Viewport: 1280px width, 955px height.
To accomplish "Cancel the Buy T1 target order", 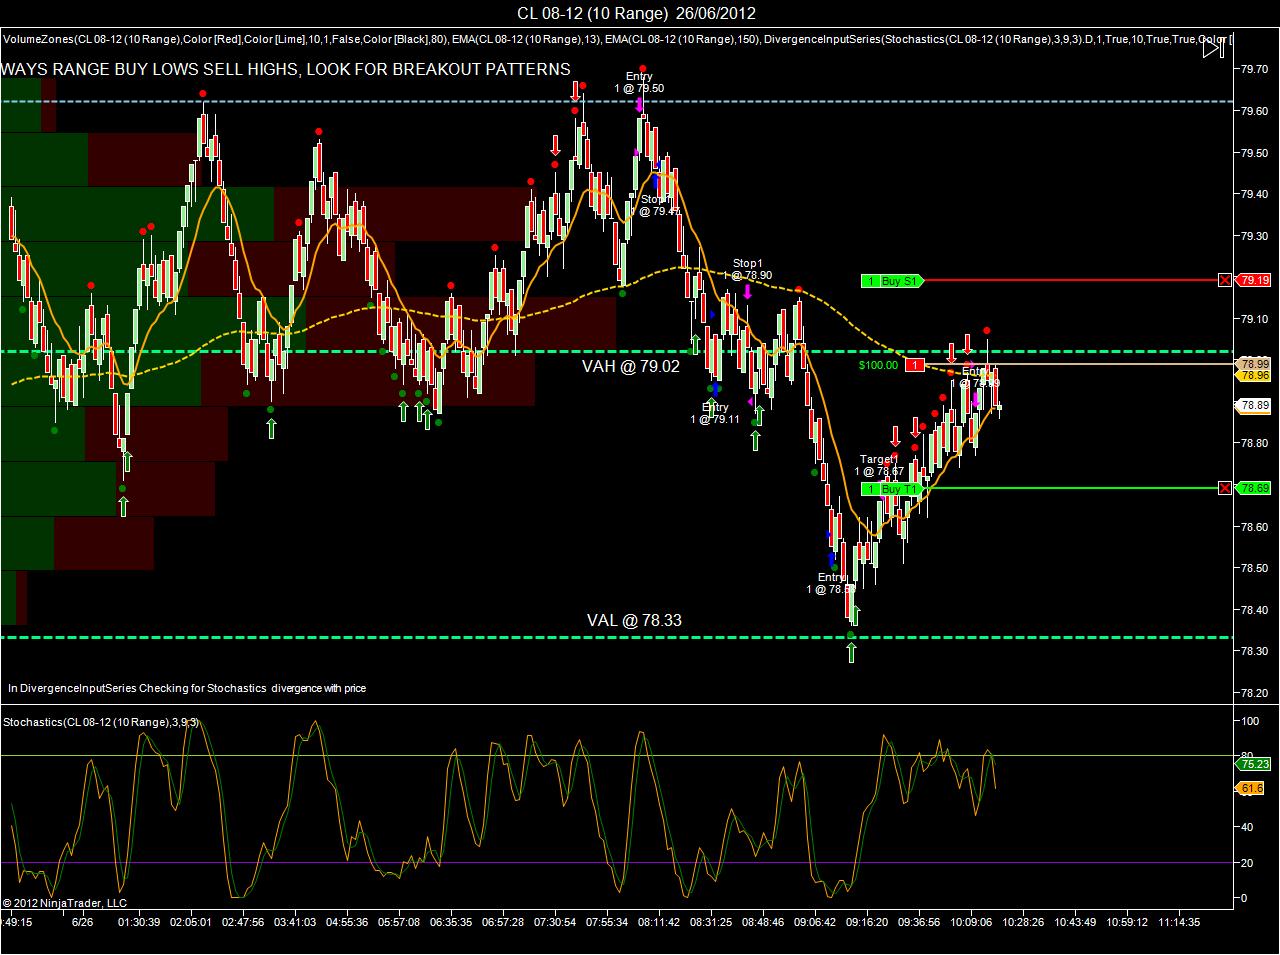I will tap(1225, 488).
